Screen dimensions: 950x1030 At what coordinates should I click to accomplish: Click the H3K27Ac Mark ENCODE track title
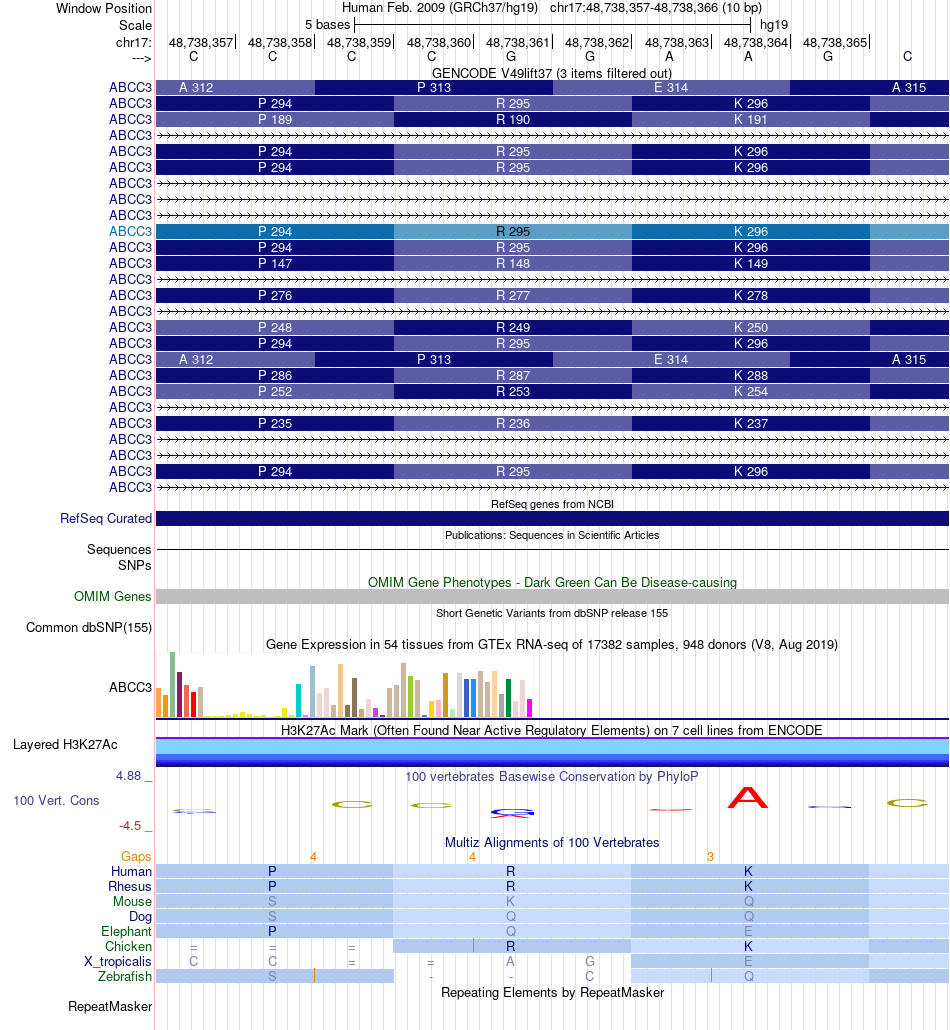[552, 730]
